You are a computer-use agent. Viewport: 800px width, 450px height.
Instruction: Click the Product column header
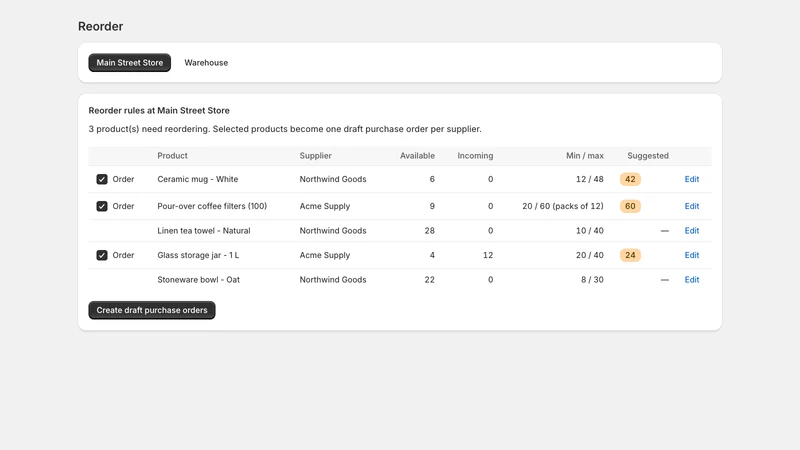[172, 156]
